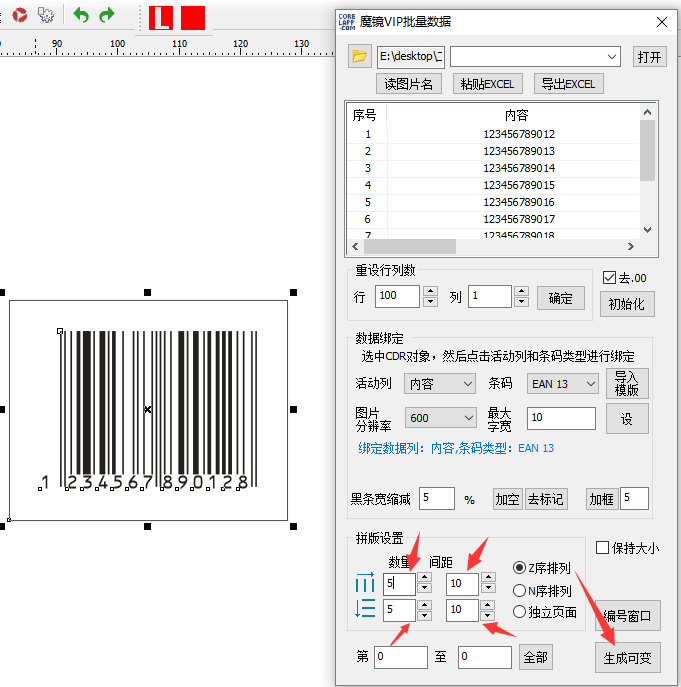Click the 加框 value field
Screen dimensions: 681x687
[634, 498]
